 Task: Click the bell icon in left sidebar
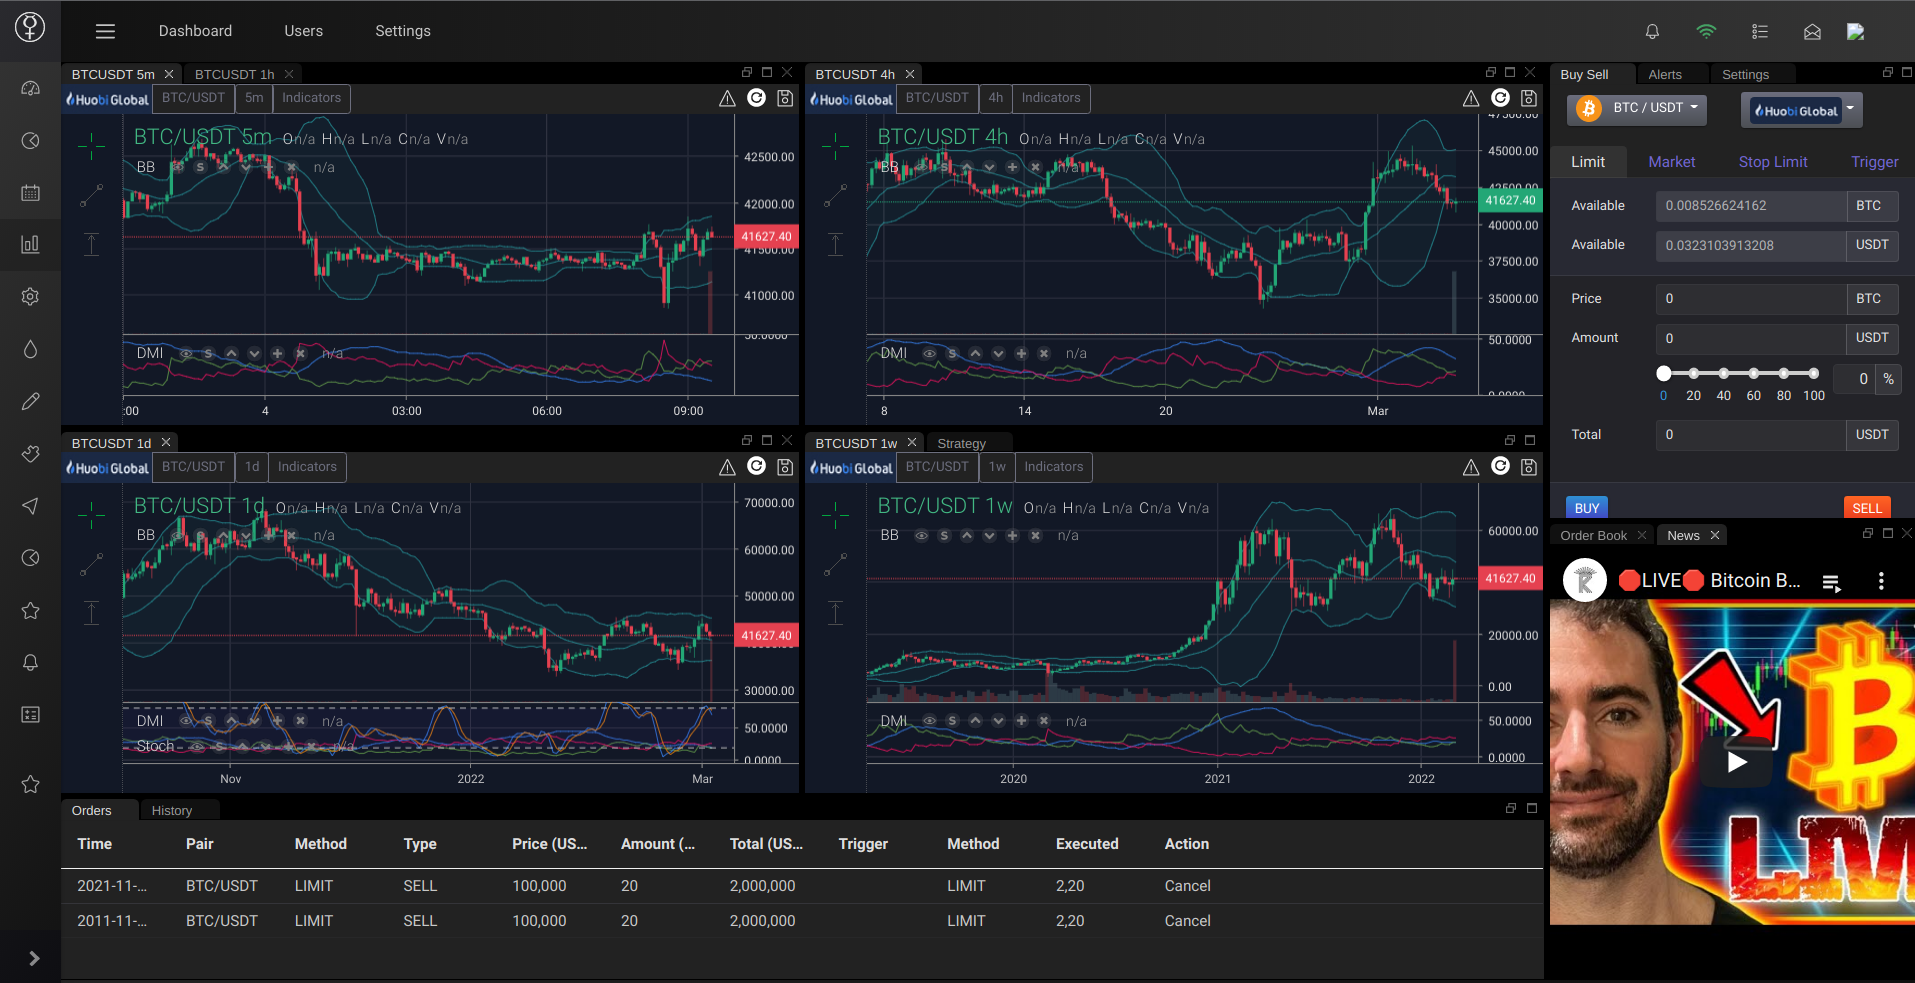31,662
